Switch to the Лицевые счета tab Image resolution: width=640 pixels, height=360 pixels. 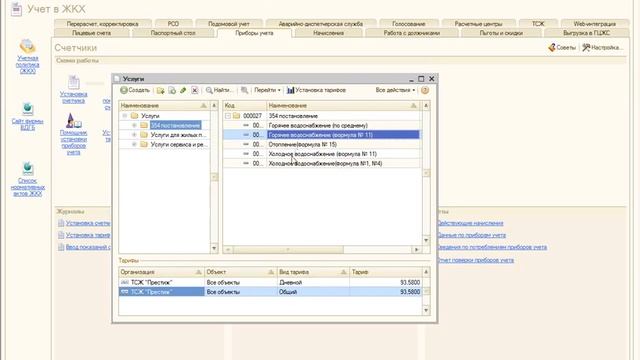click(x=91, y=33)
